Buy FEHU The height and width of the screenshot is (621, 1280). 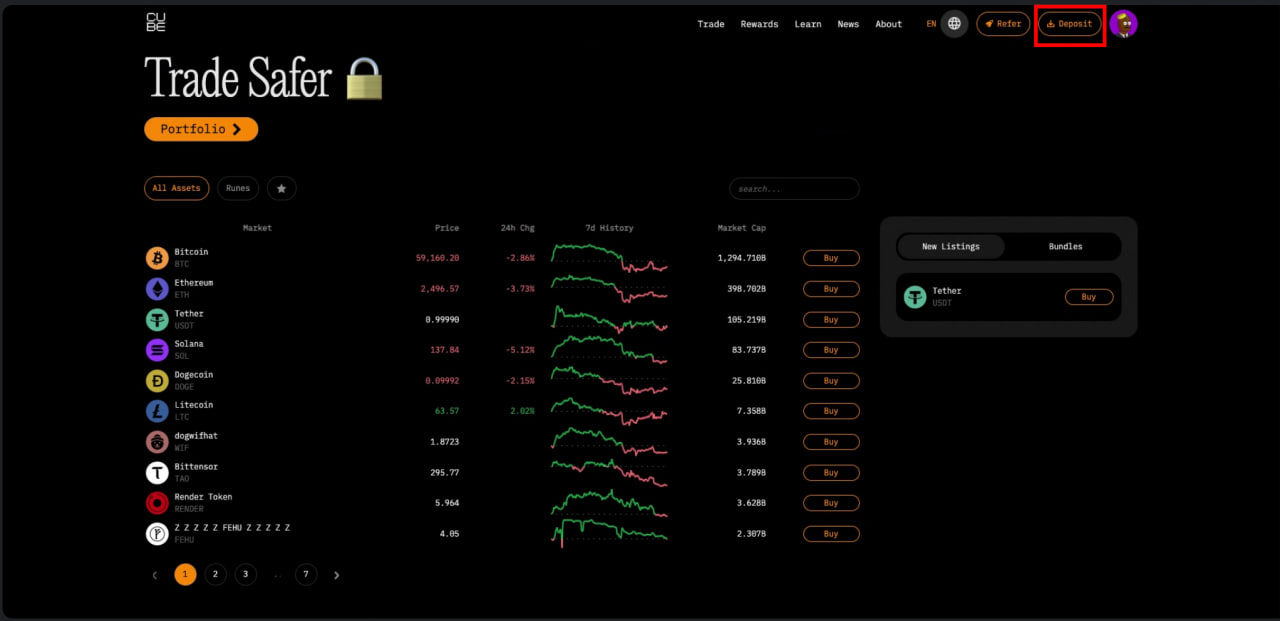[831, 534]
